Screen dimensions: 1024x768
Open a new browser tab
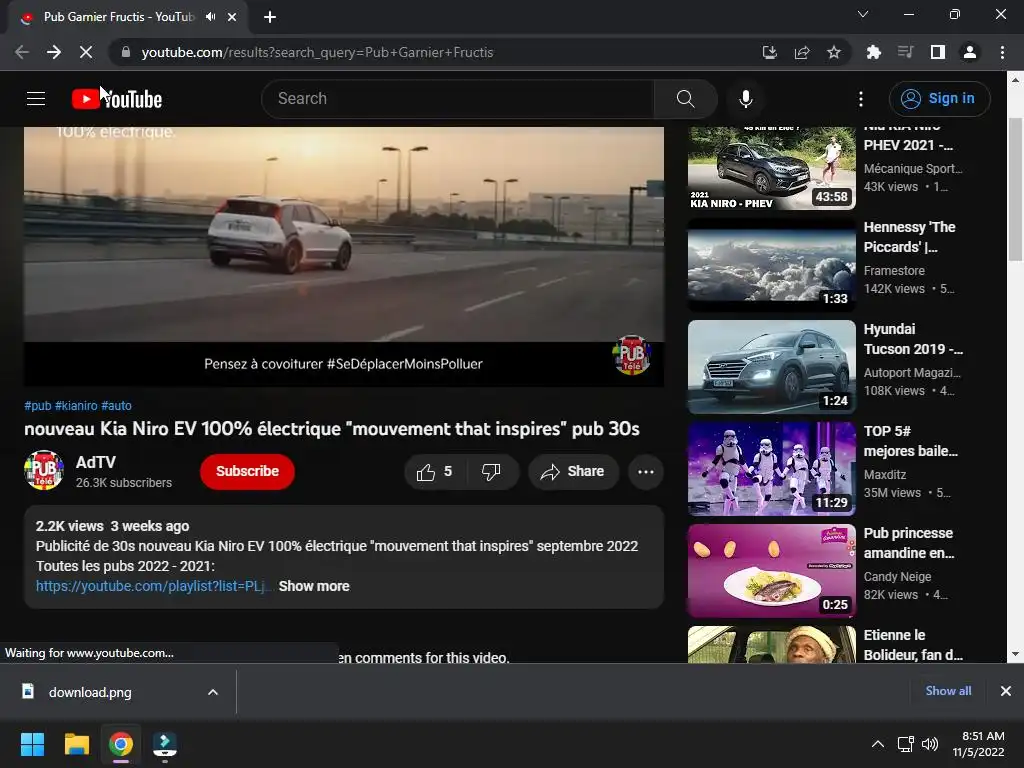pyautogui.click(x=270, y=17)
